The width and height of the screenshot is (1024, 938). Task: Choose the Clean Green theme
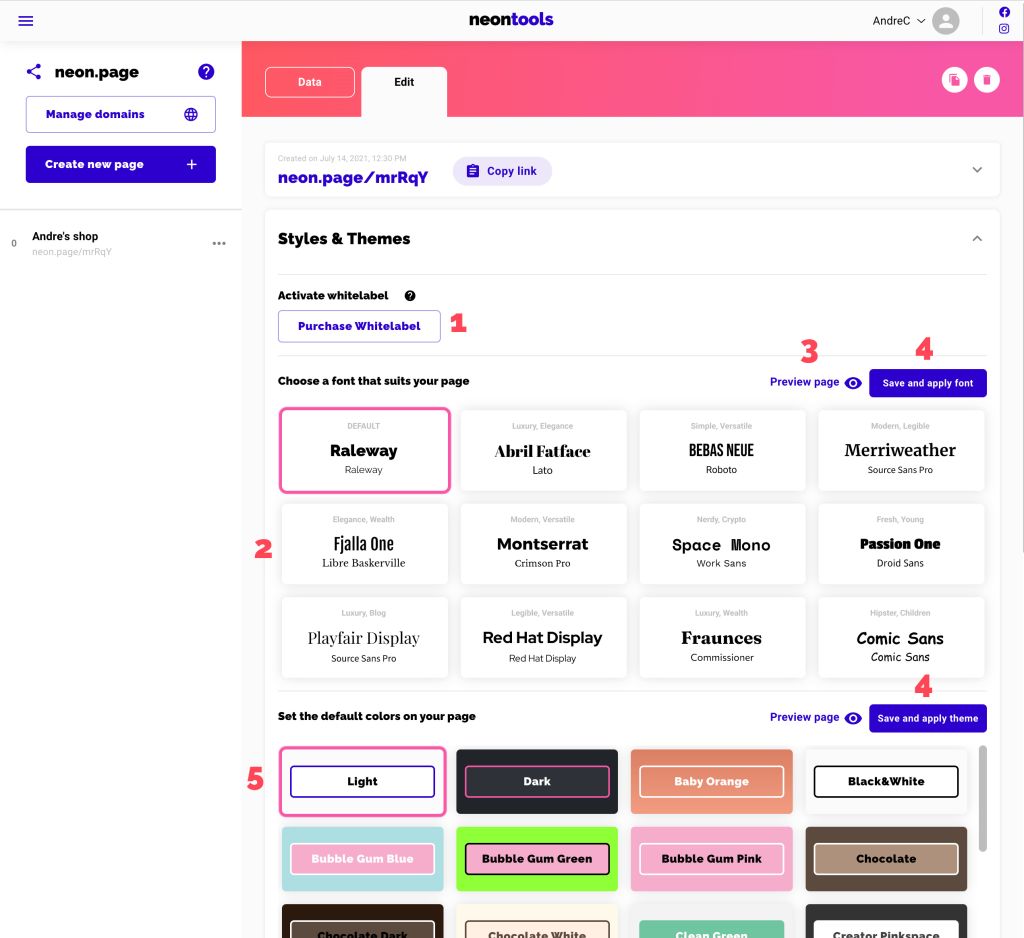click(711, 922)
